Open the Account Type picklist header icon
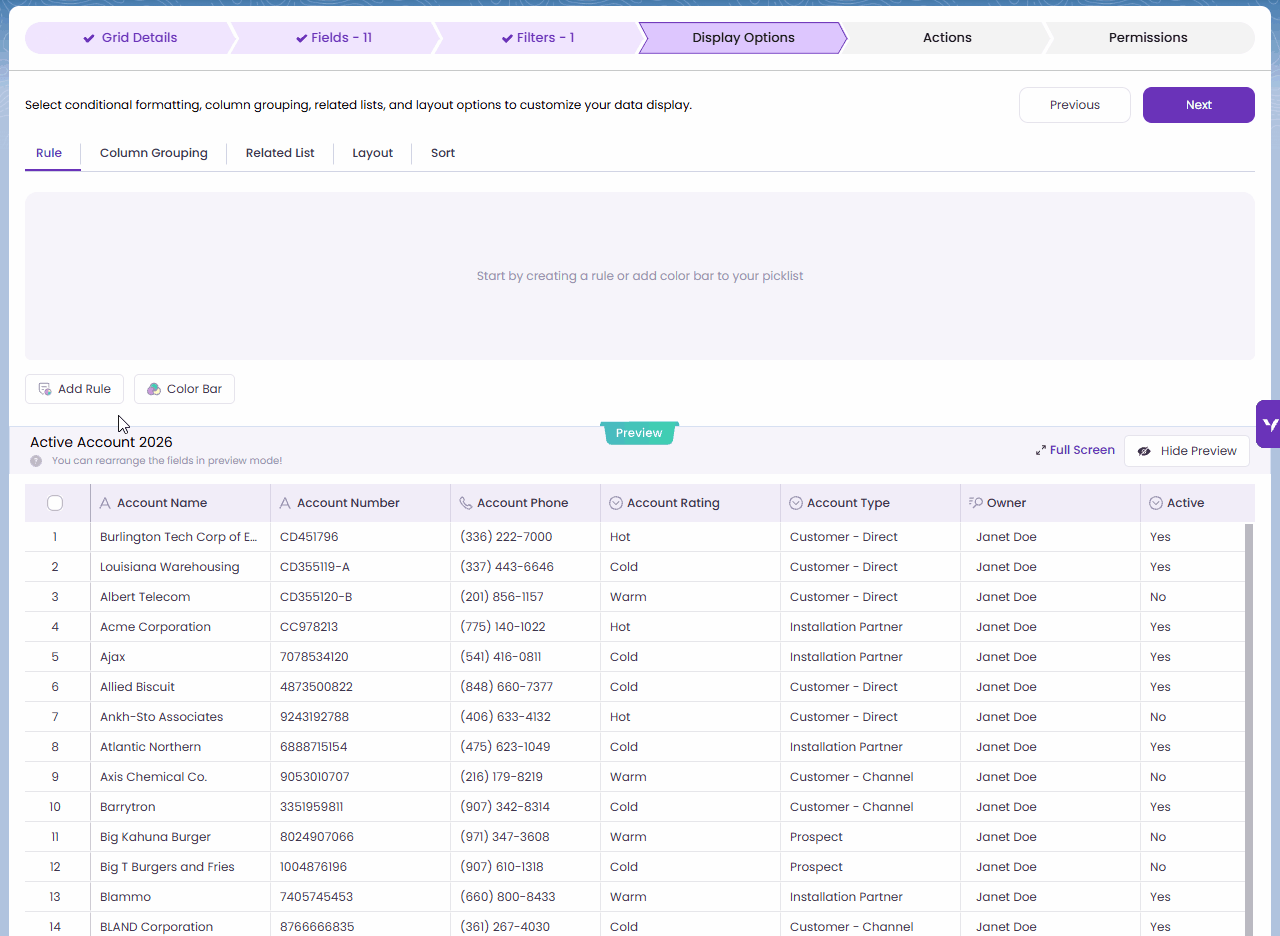The image size is (1280, 936). (x=796, y=503)
